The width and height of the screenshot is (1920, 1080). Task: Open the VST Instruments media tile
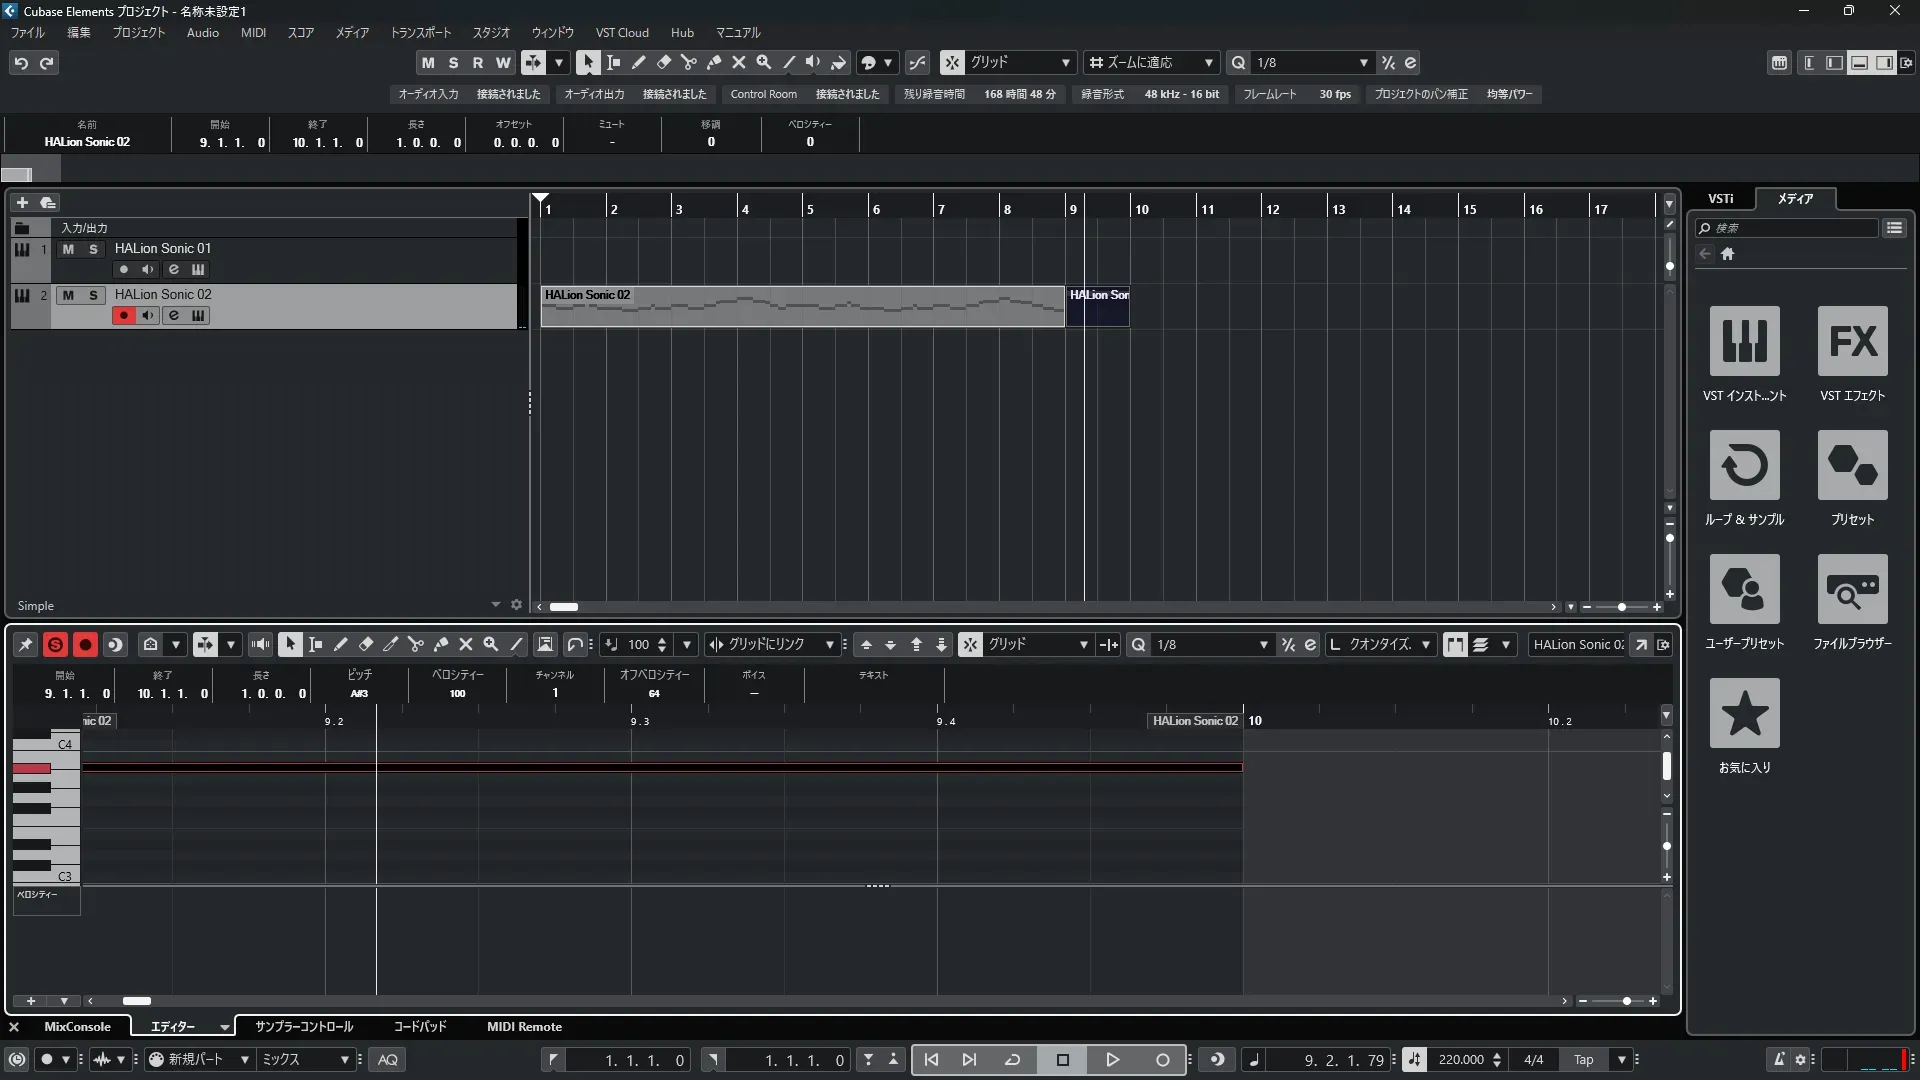pyautogui.click(x=1744, y=341)
